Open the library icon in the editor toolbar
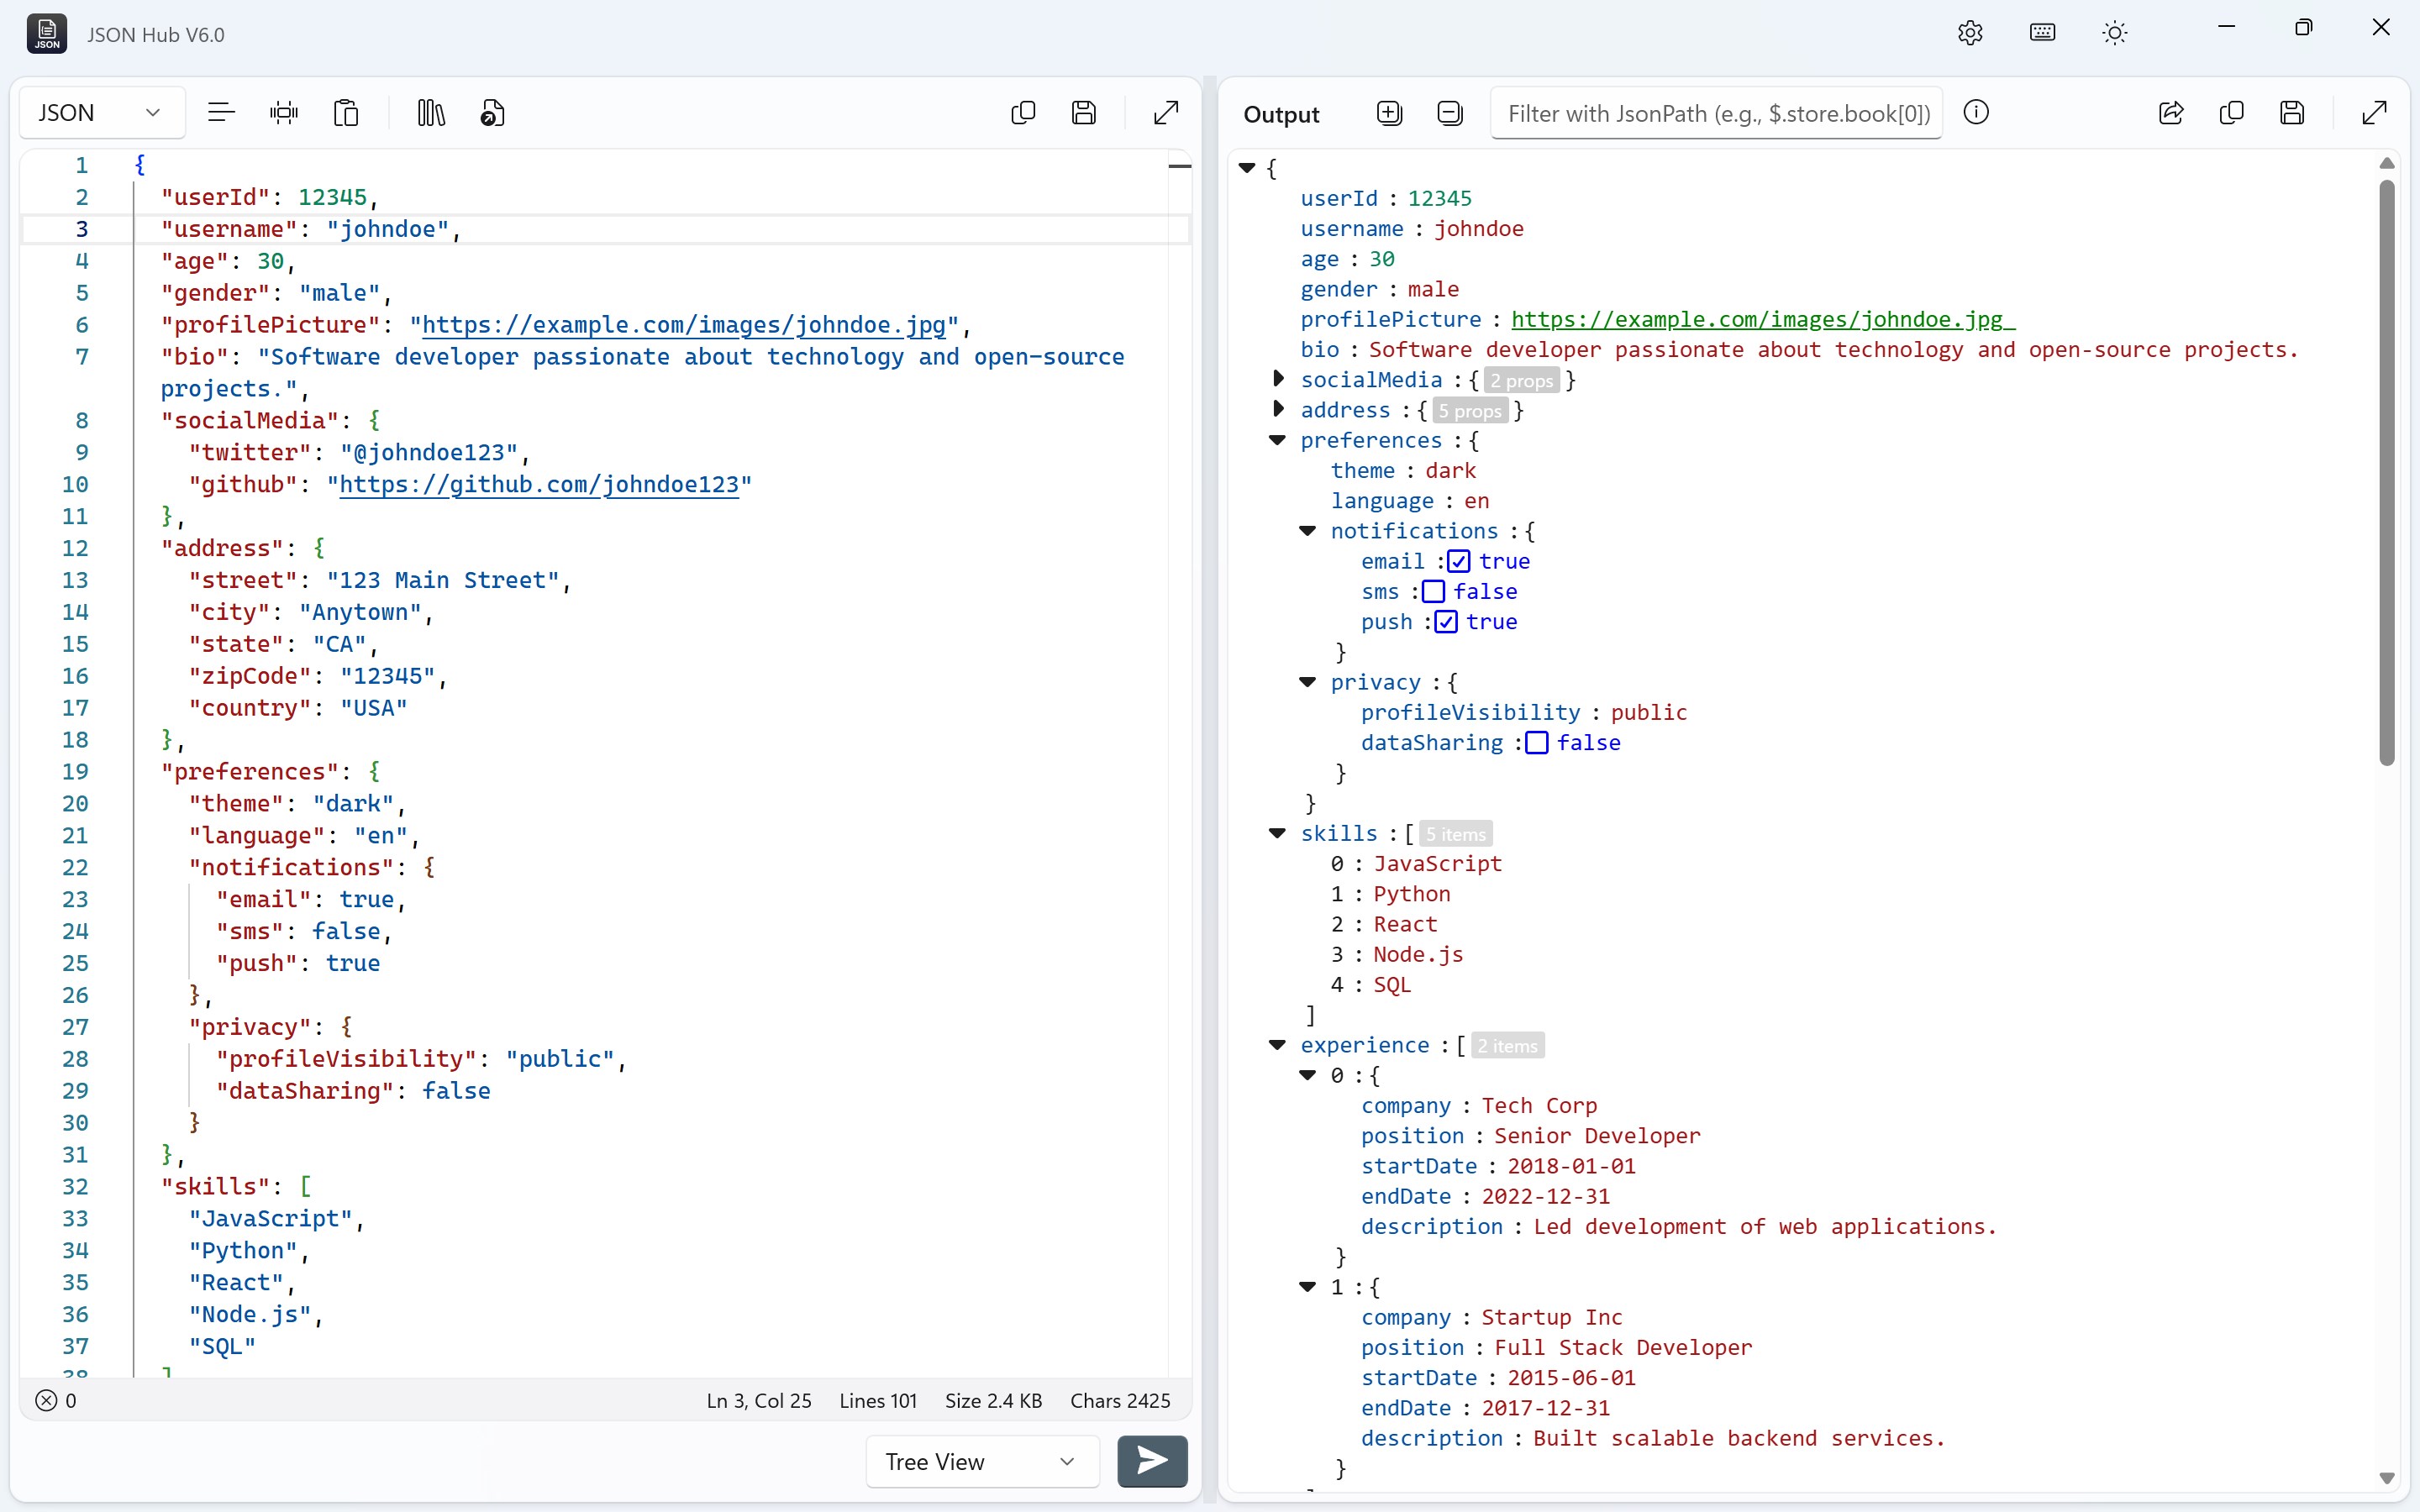This screenshot has width=2420, height=1512. (429, 112)
